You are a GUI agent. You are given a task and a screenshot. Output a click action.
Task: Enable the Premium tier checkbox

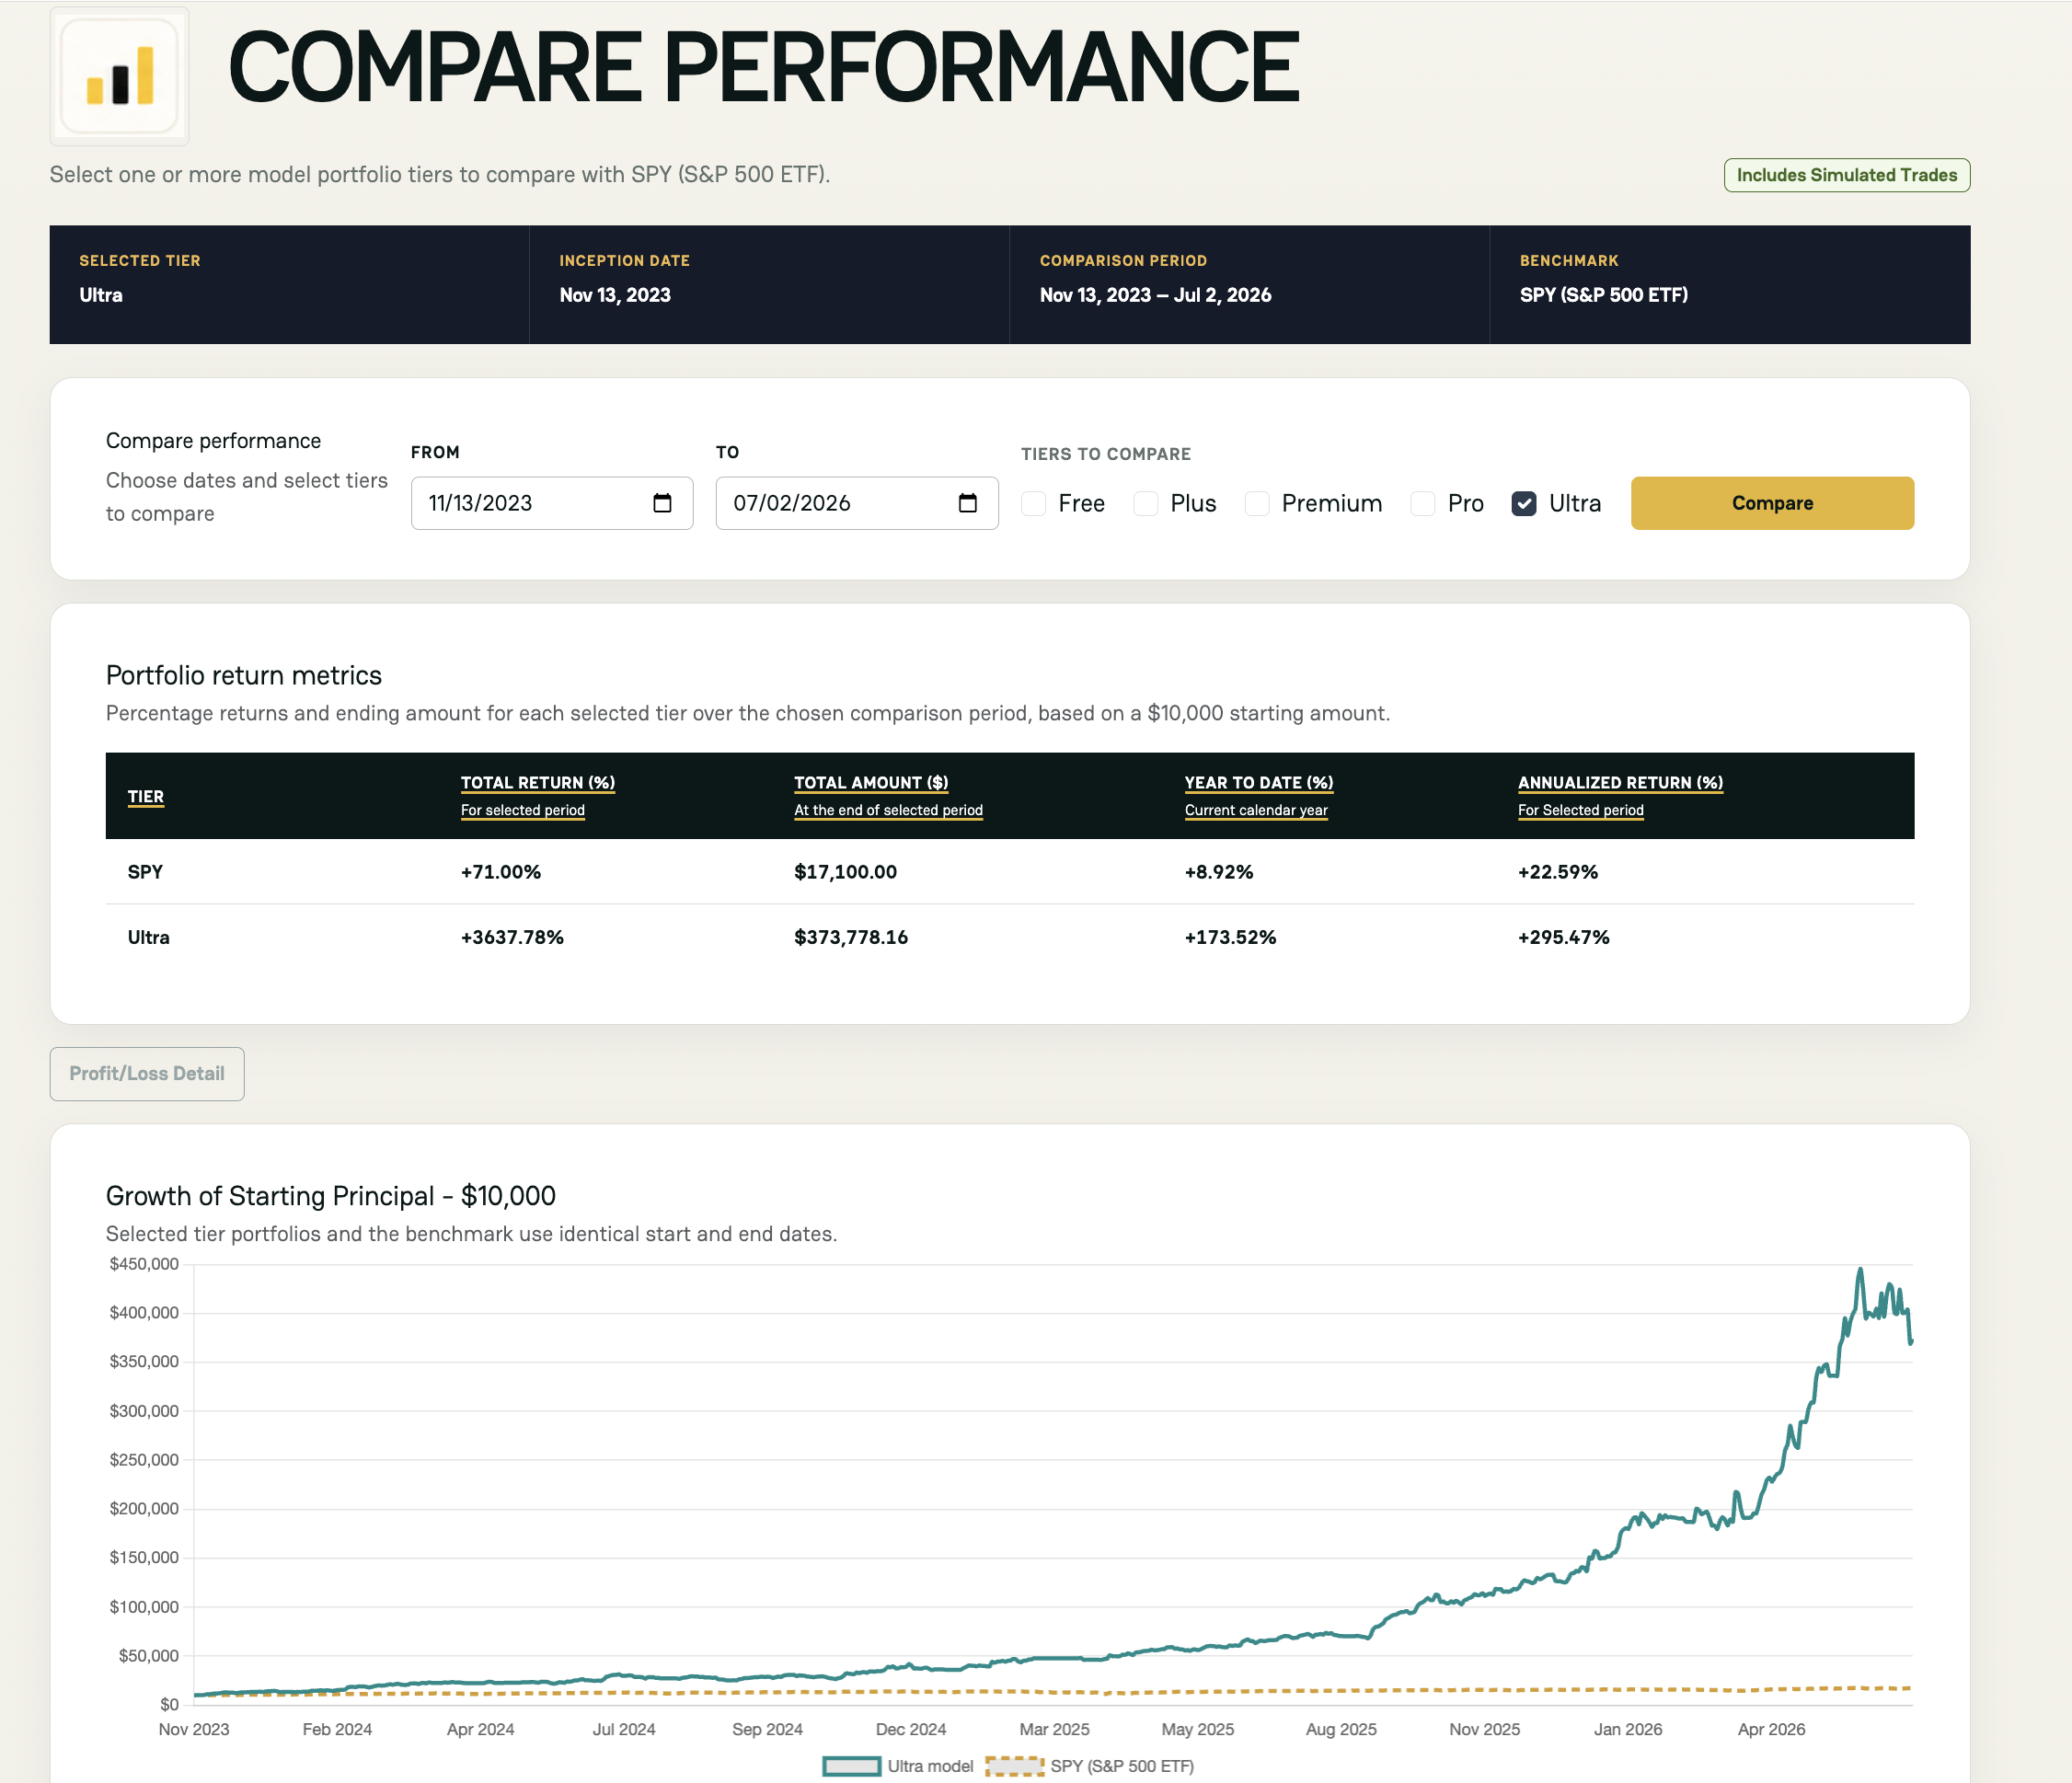click(x=1256, y=503)
